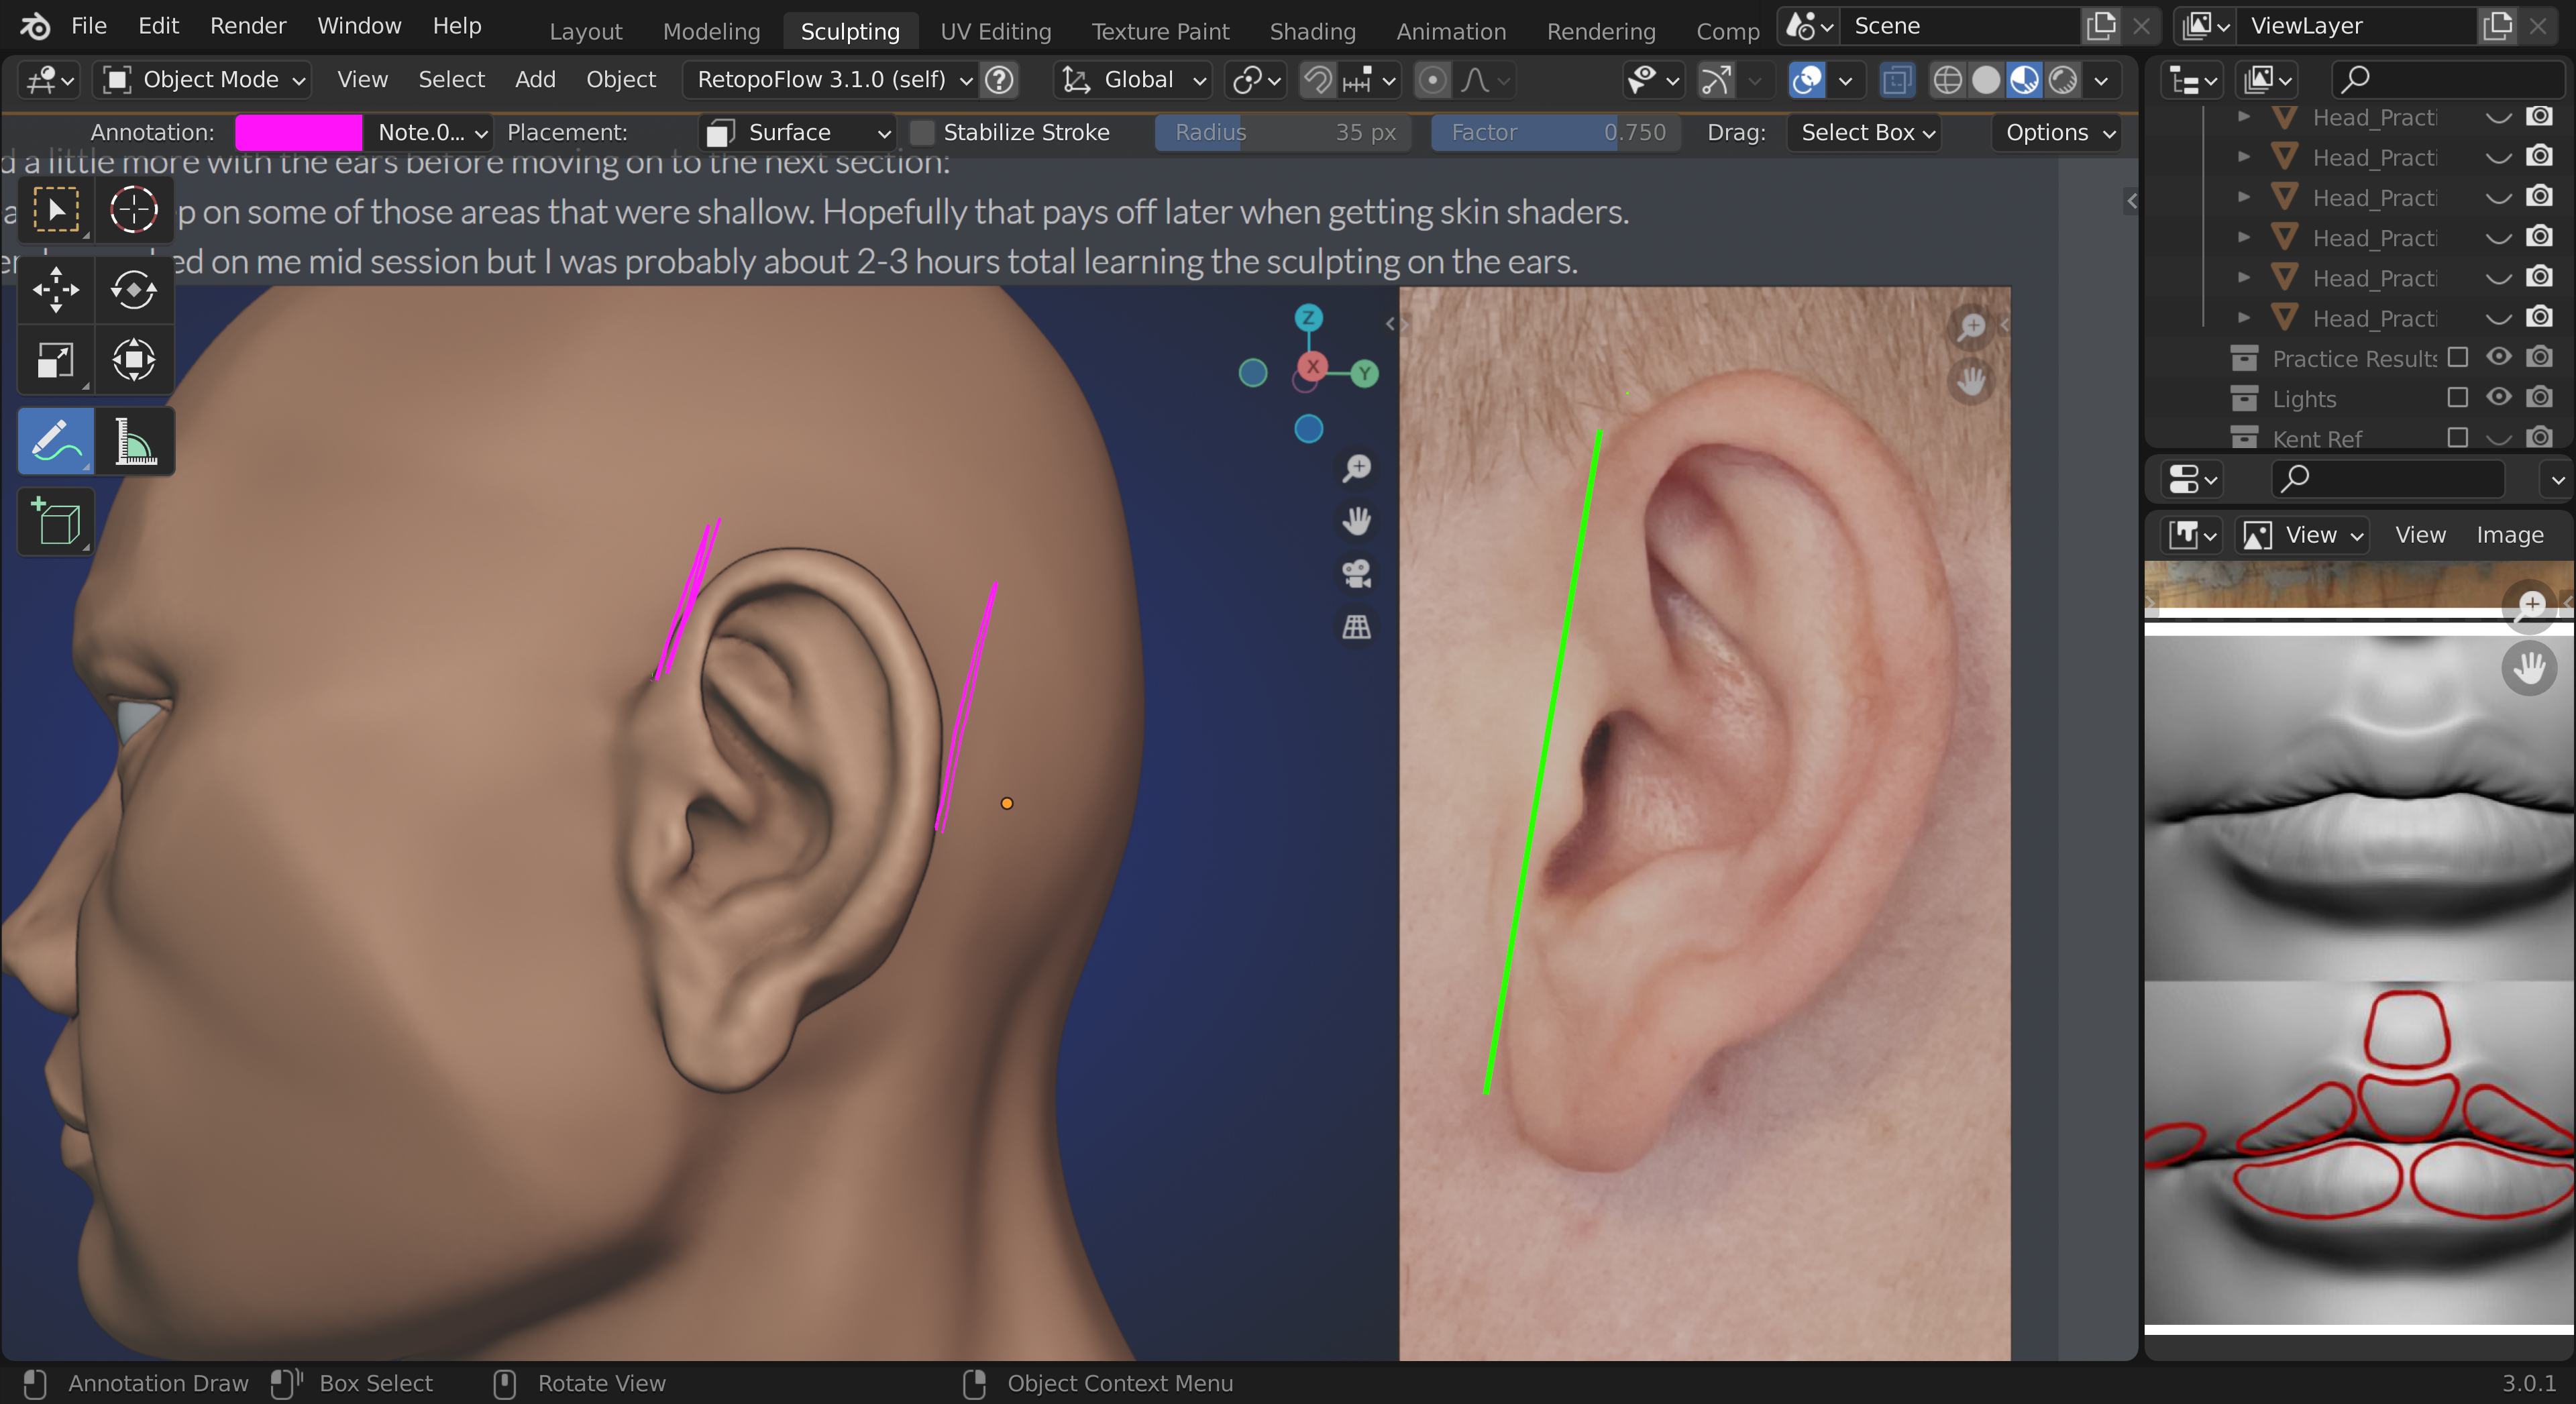Click the magenta annotation color swatch

[x=298, y=132]
